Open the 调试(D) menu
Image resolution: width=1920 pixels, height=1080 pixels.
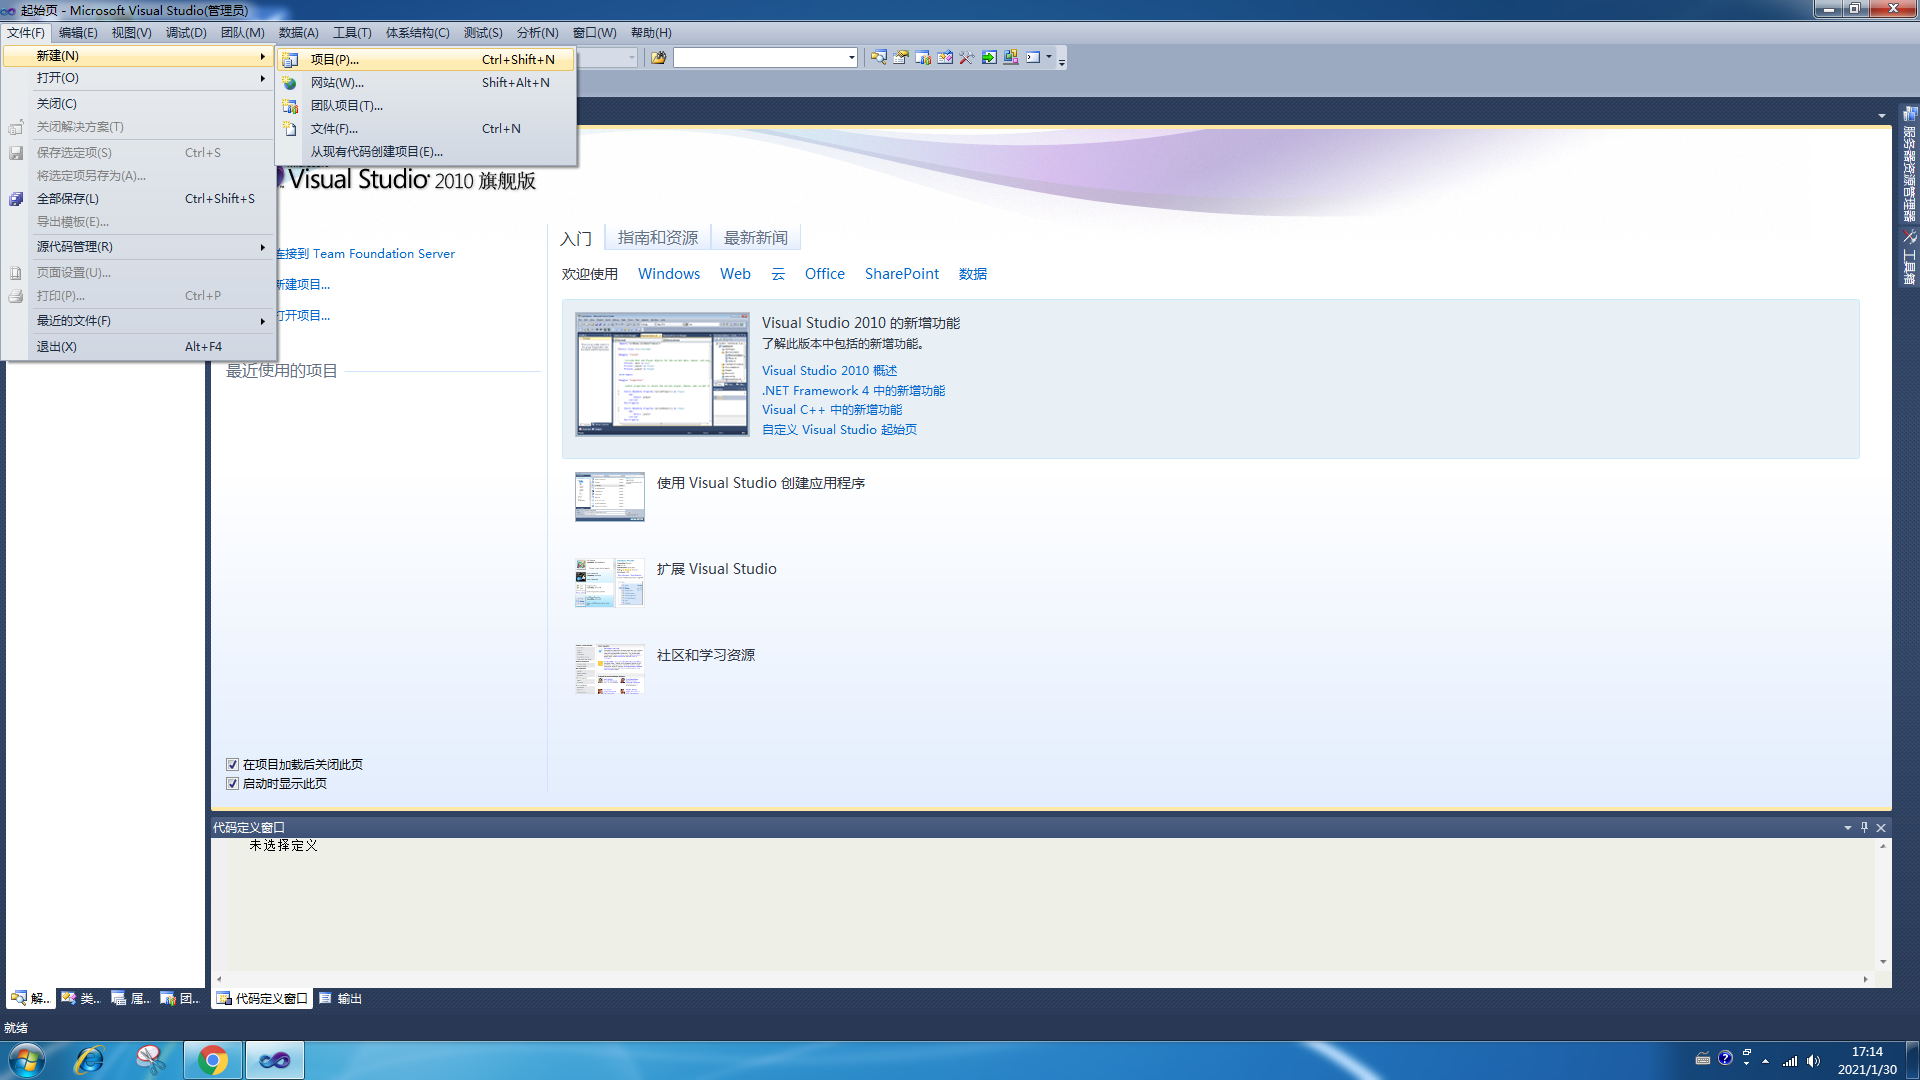coord(186,33)
